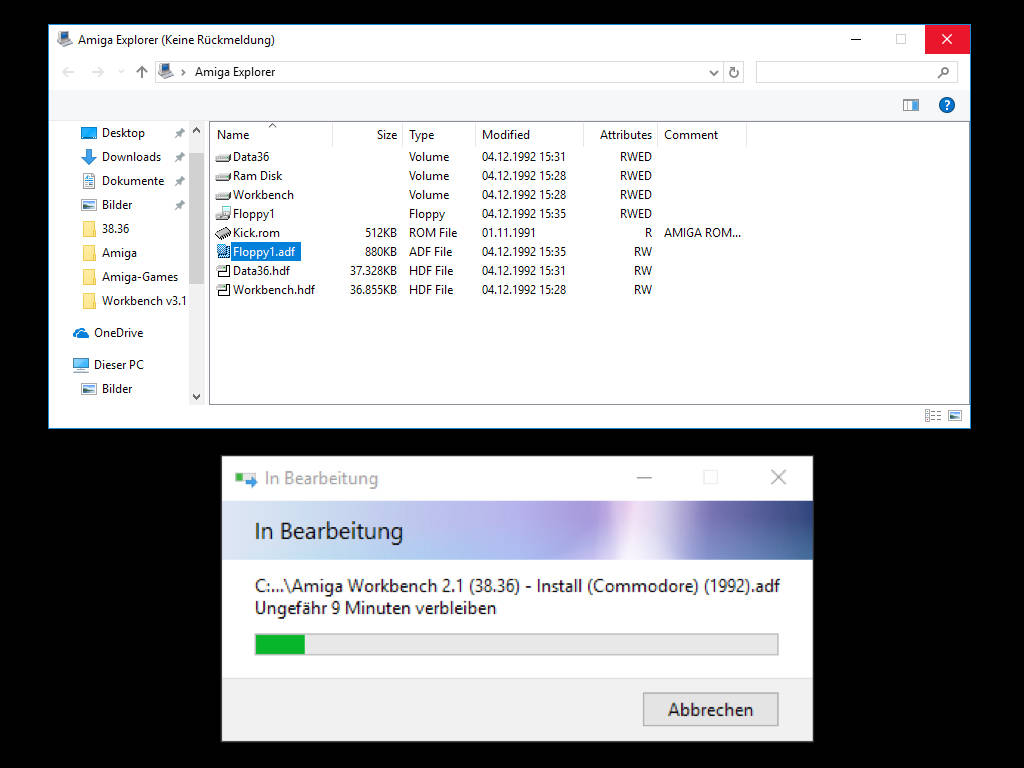Refresh the Amiga Explorer address bar
Screen dimensions: 1024x768
[x=734, y=72]
